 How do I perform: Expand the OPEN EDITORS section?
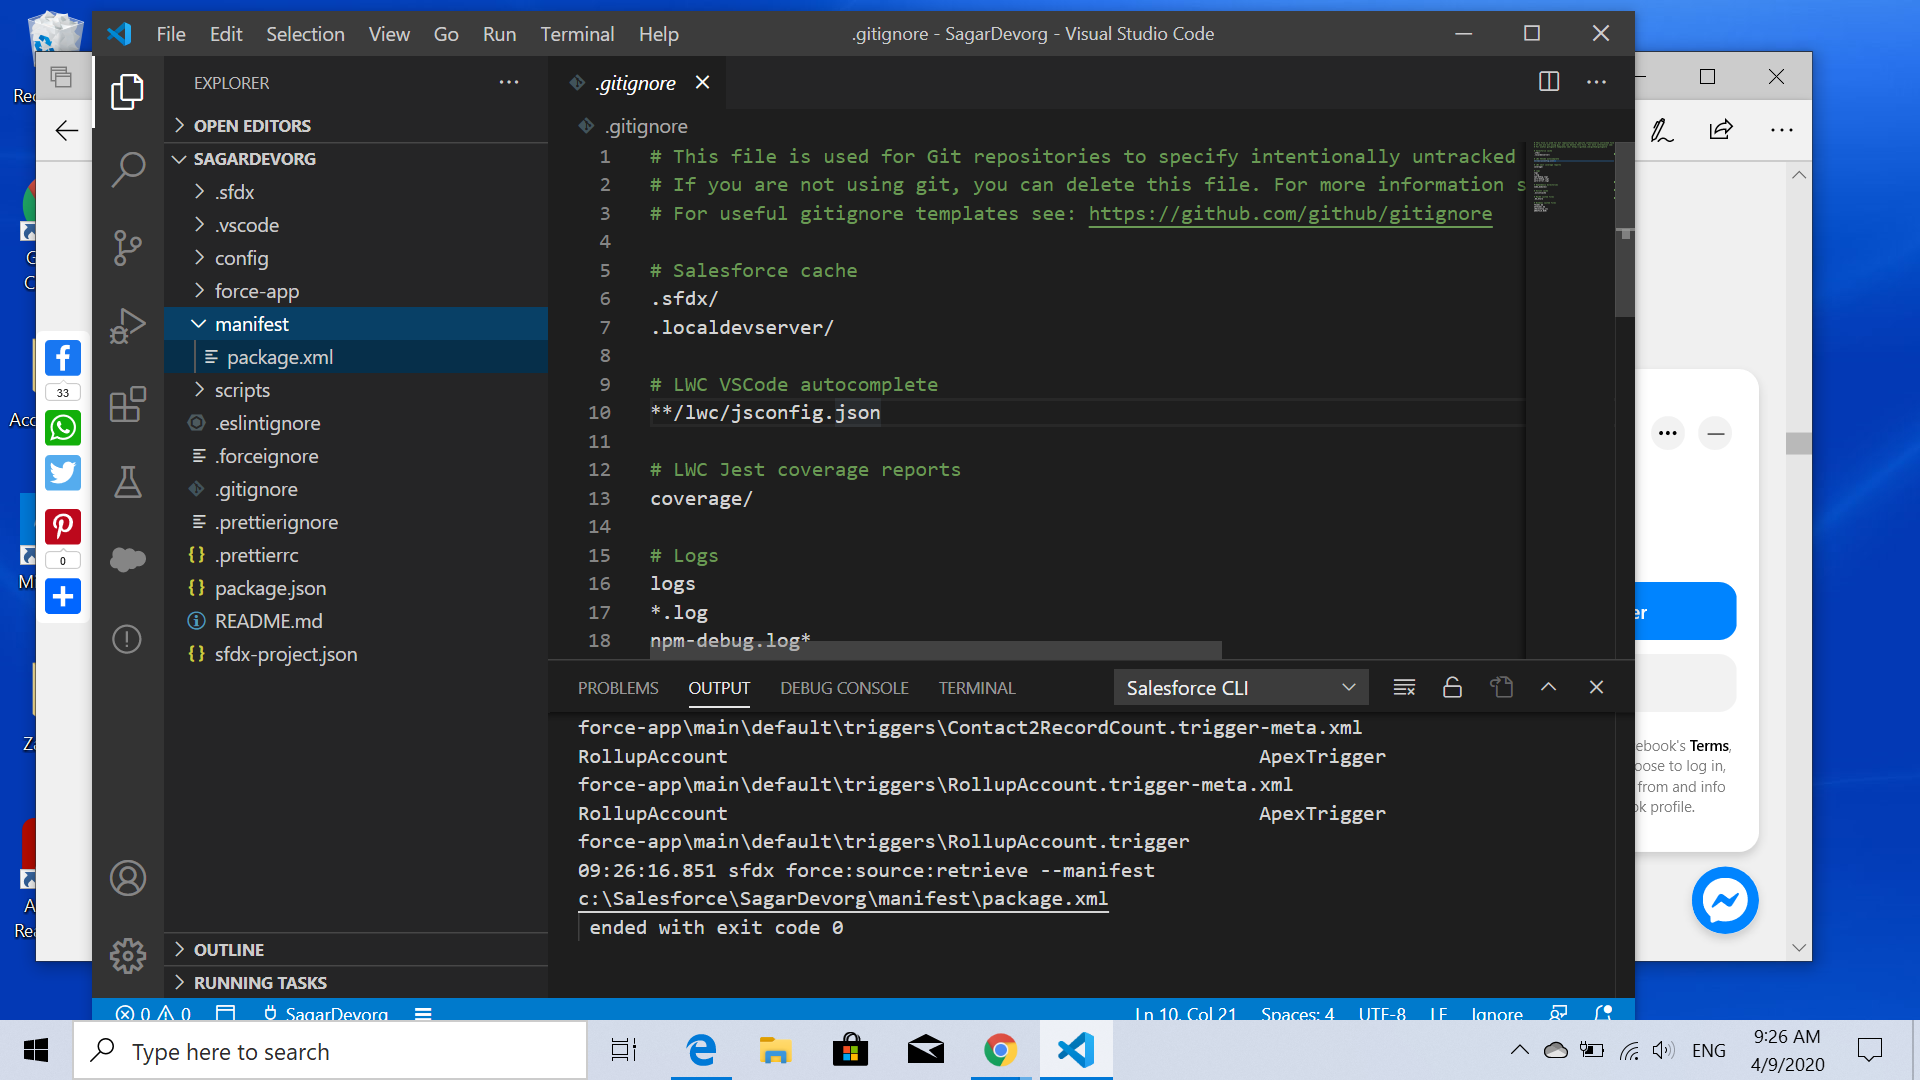point(356,126)
